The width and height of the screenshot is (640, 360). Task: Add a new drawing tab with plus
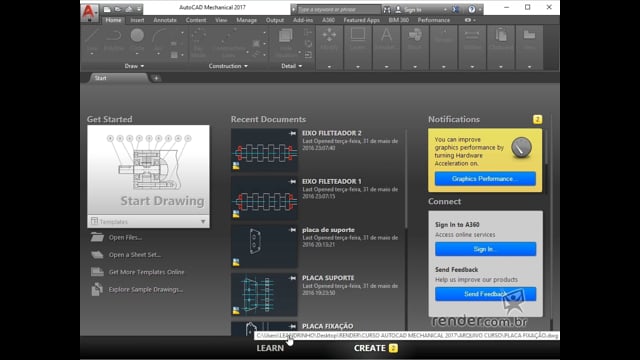click(x=156, y=78)
